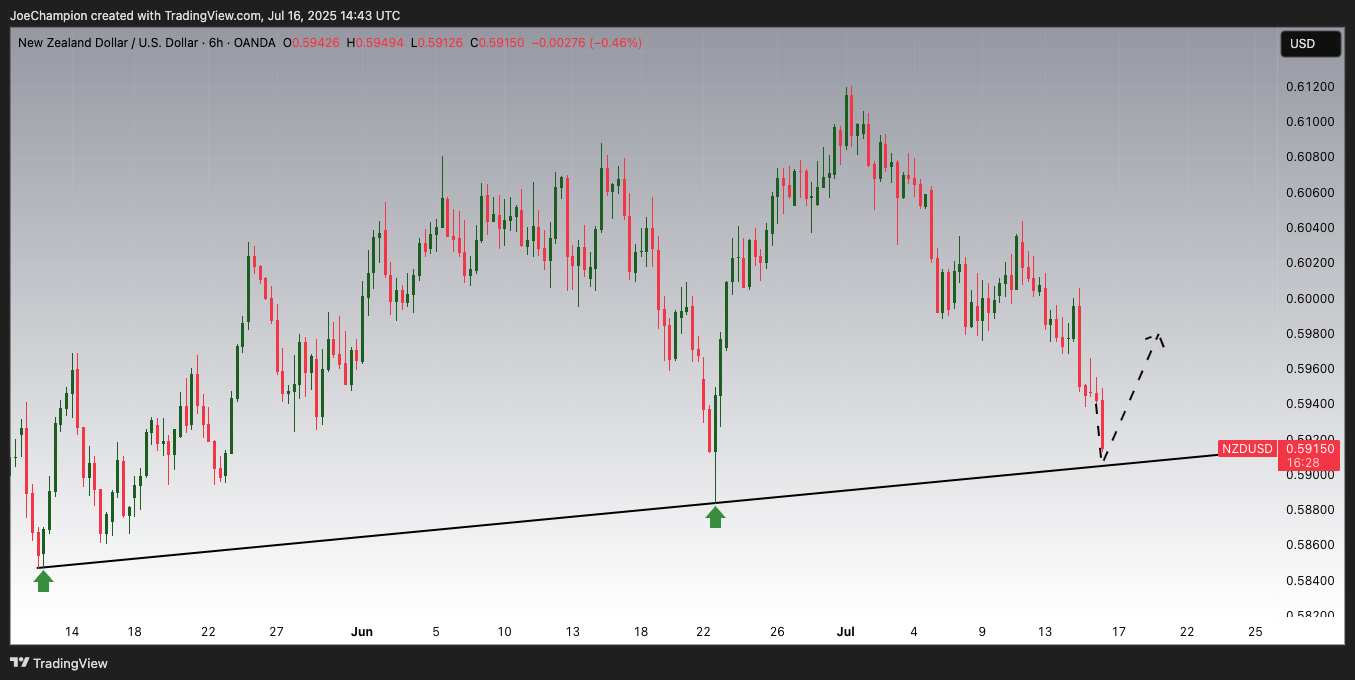1355x680 pixels.
Task: Click the 0.59000 price axis label
Action: 1308,474
